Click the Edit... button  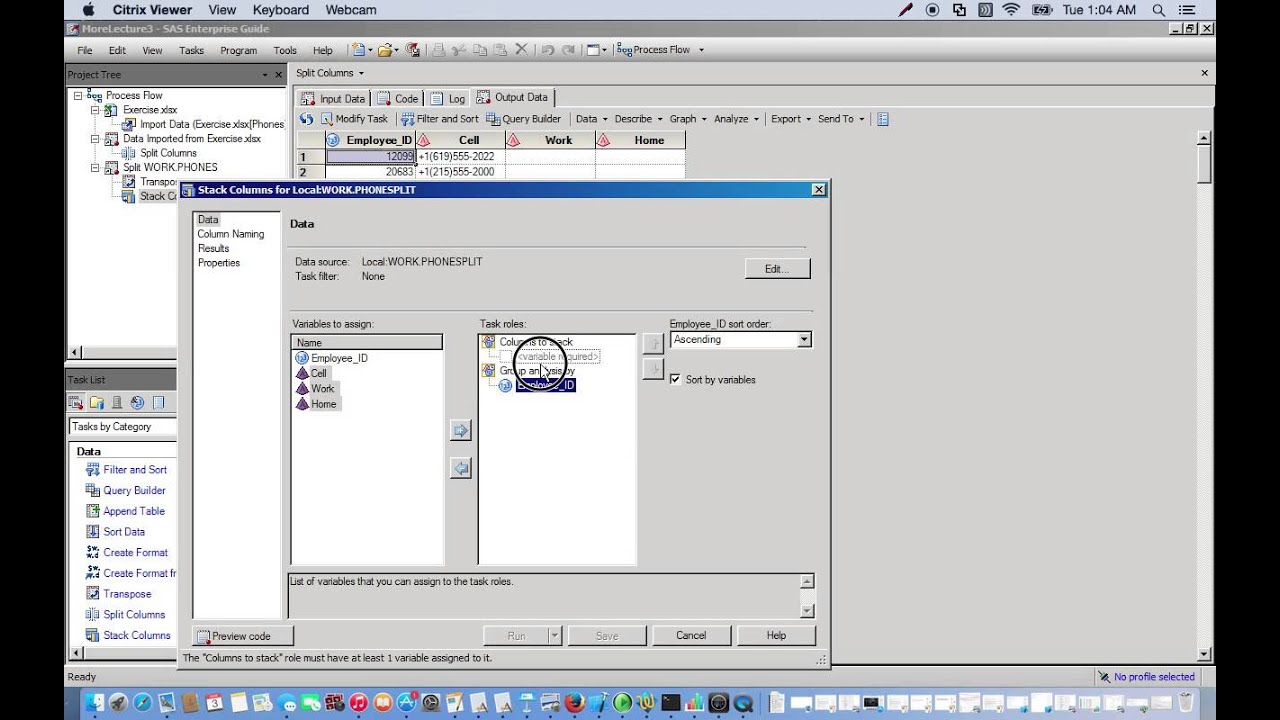pos(777,269)
